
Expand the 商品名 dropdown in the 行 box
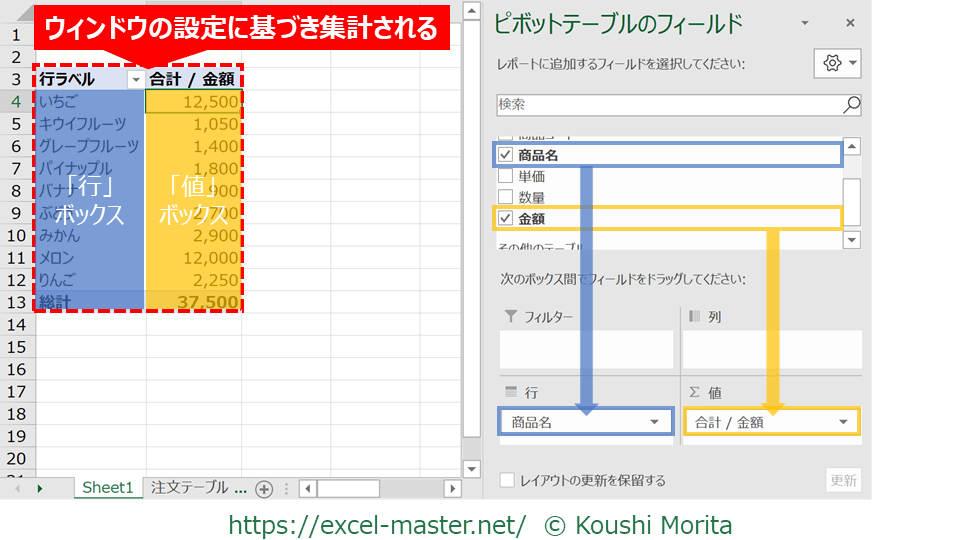tap(654, 422)
